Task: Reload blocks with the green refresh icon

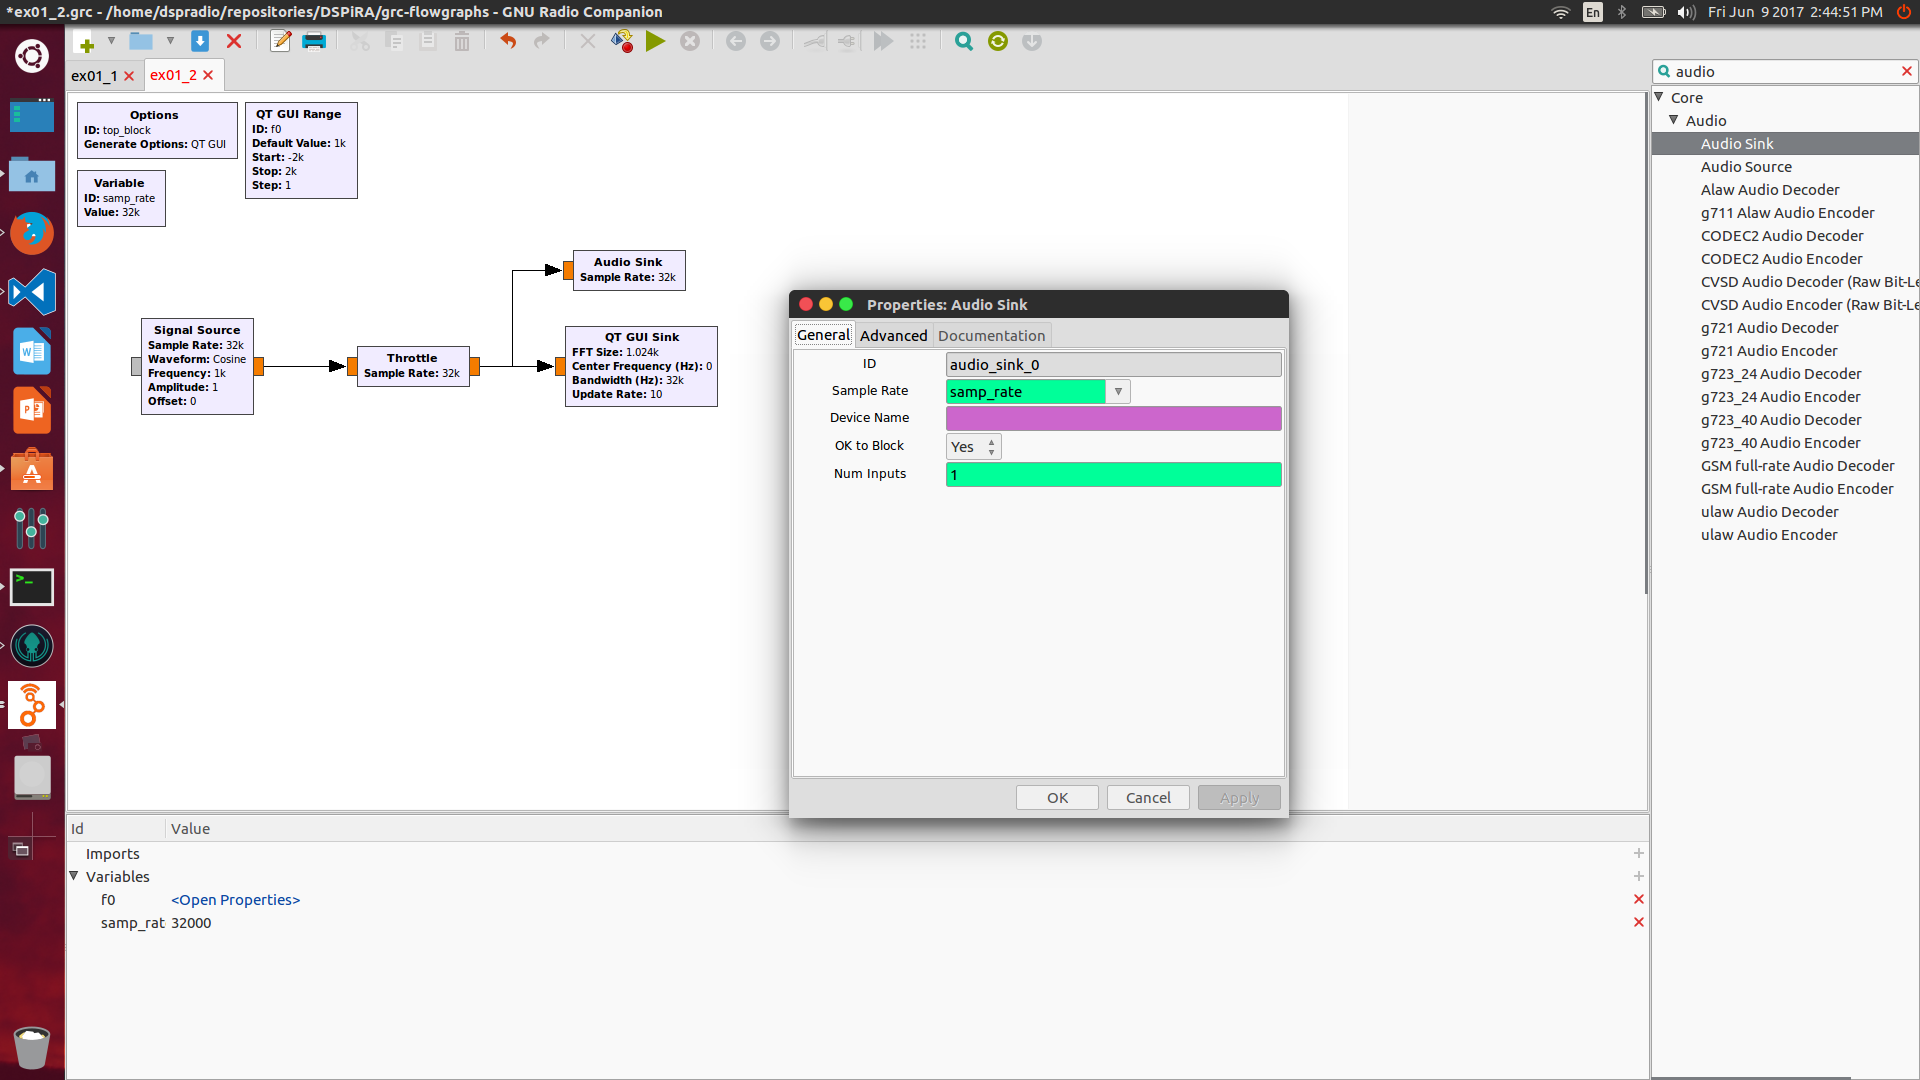Action: (998, 41)
